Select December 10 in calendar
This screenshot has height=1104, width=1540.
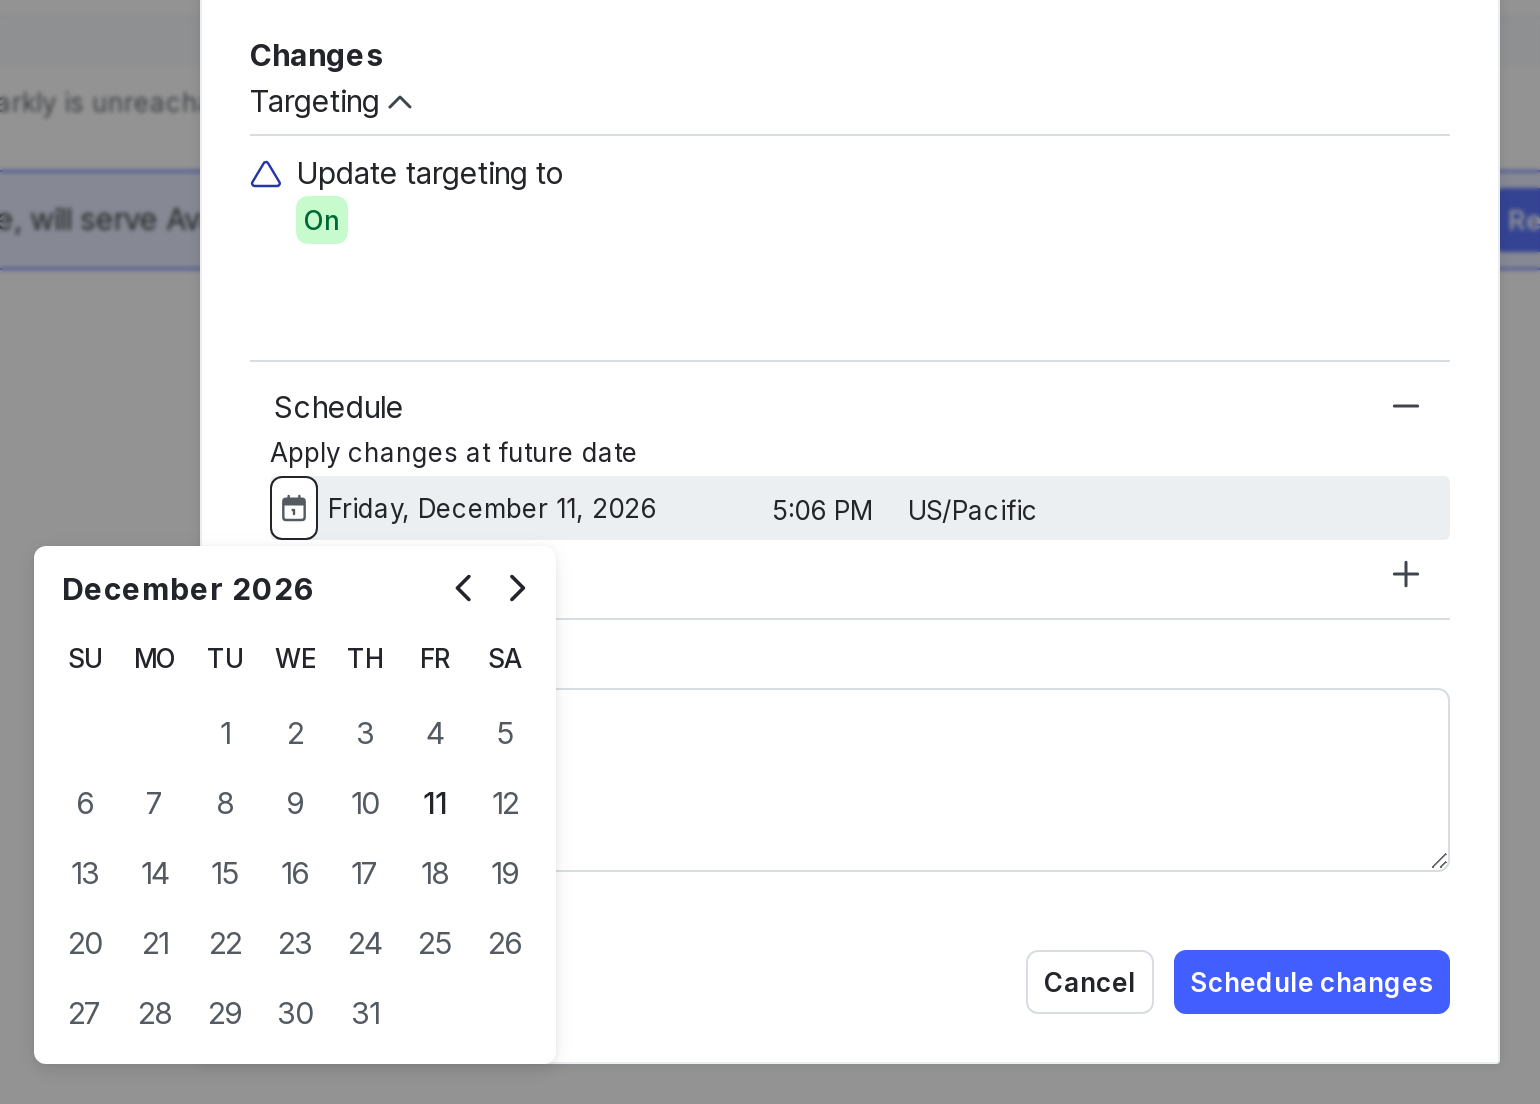366,804
